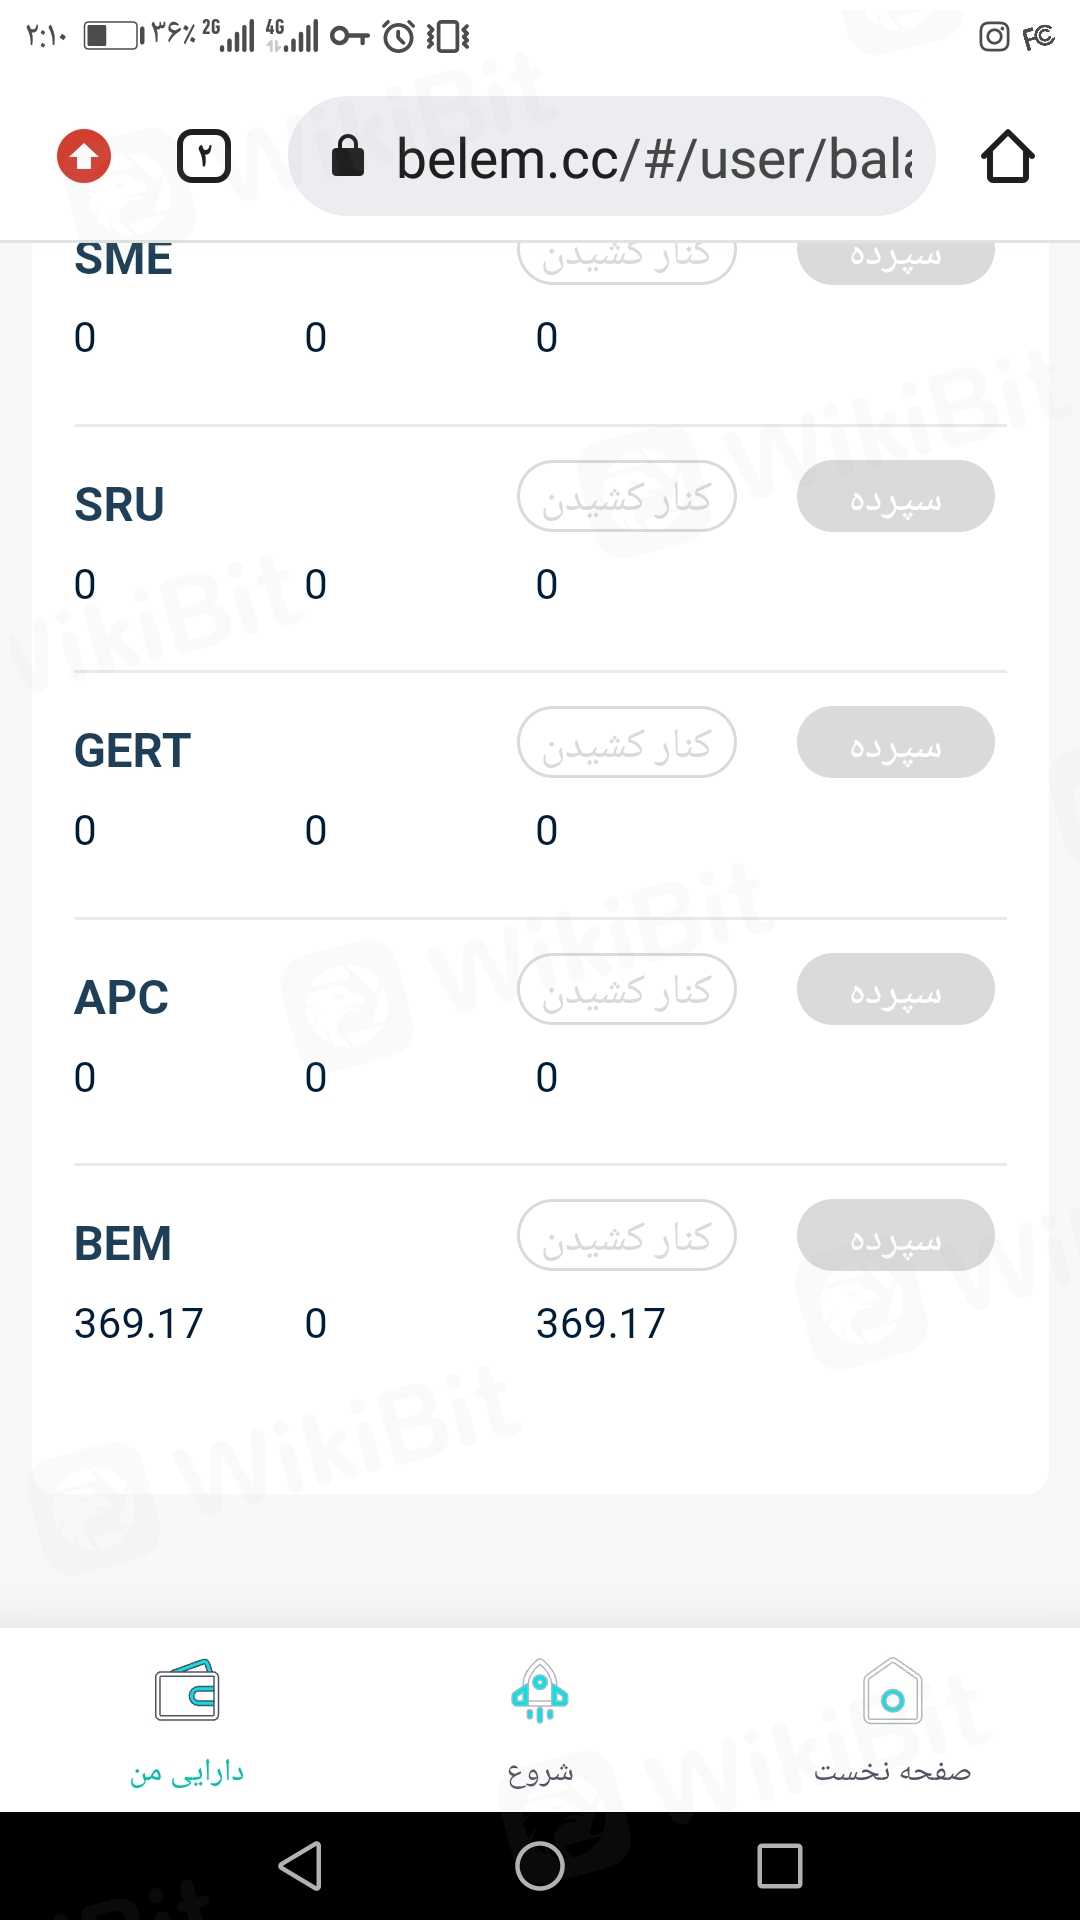Open the wallet icon in bottom bar

[187, 1690]
